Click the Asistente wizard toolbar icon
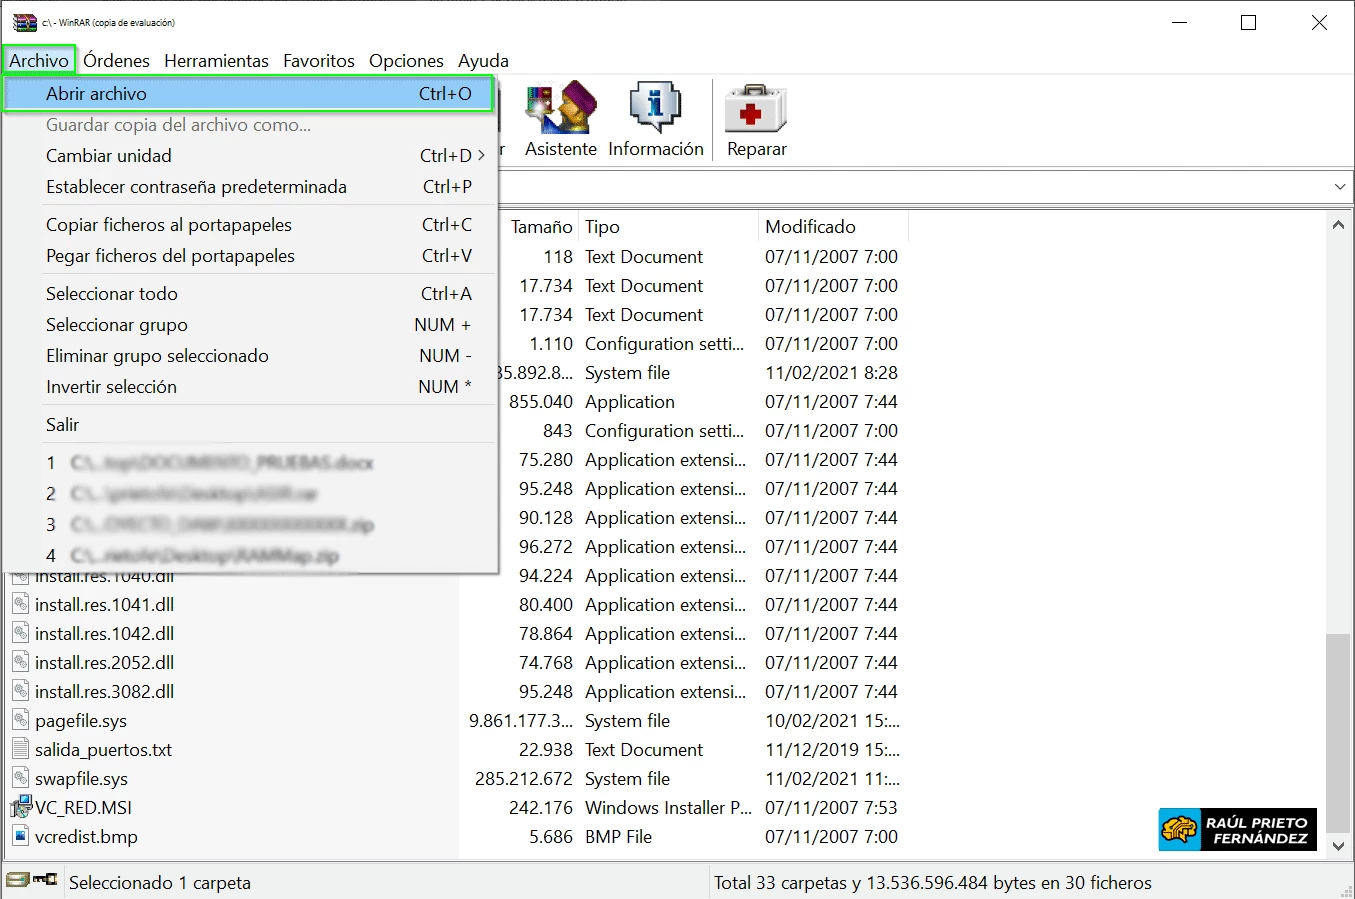 click(560, 108)
